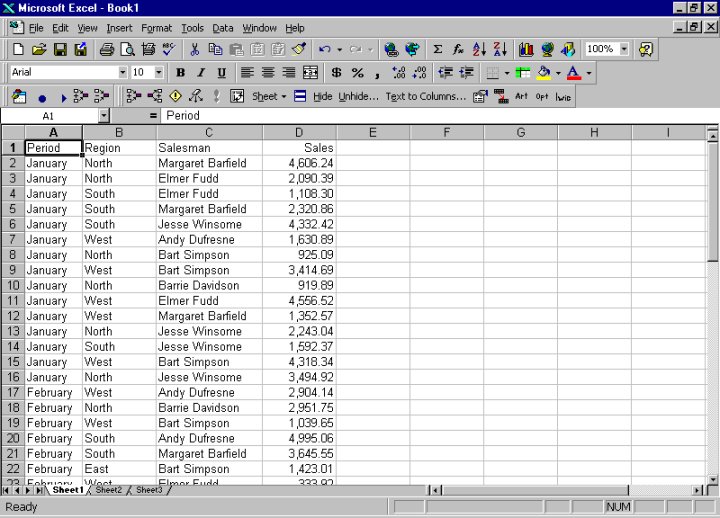720x518 pixels.
Task: Toggle align right
Action: (289, 73)
